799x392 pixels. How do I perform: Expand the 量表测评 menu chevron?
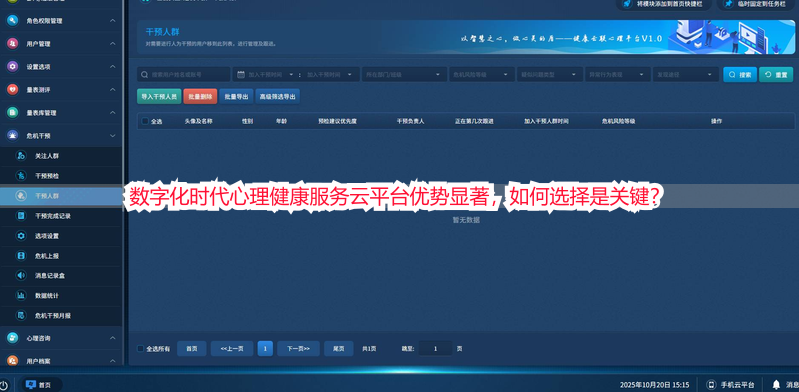[113, 90]
